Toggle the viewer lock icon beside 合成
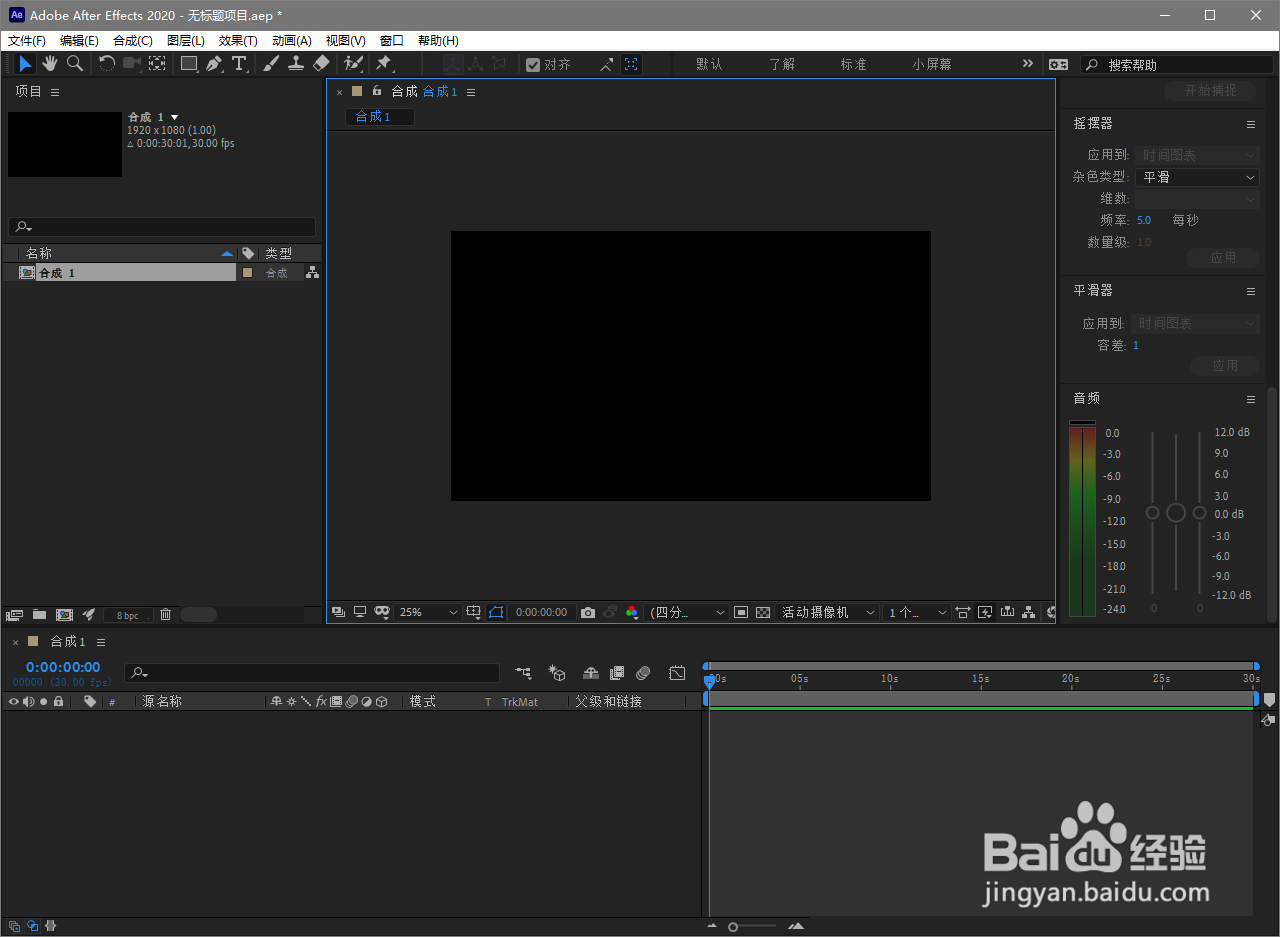1280x937 pixels. pos(377,91)
